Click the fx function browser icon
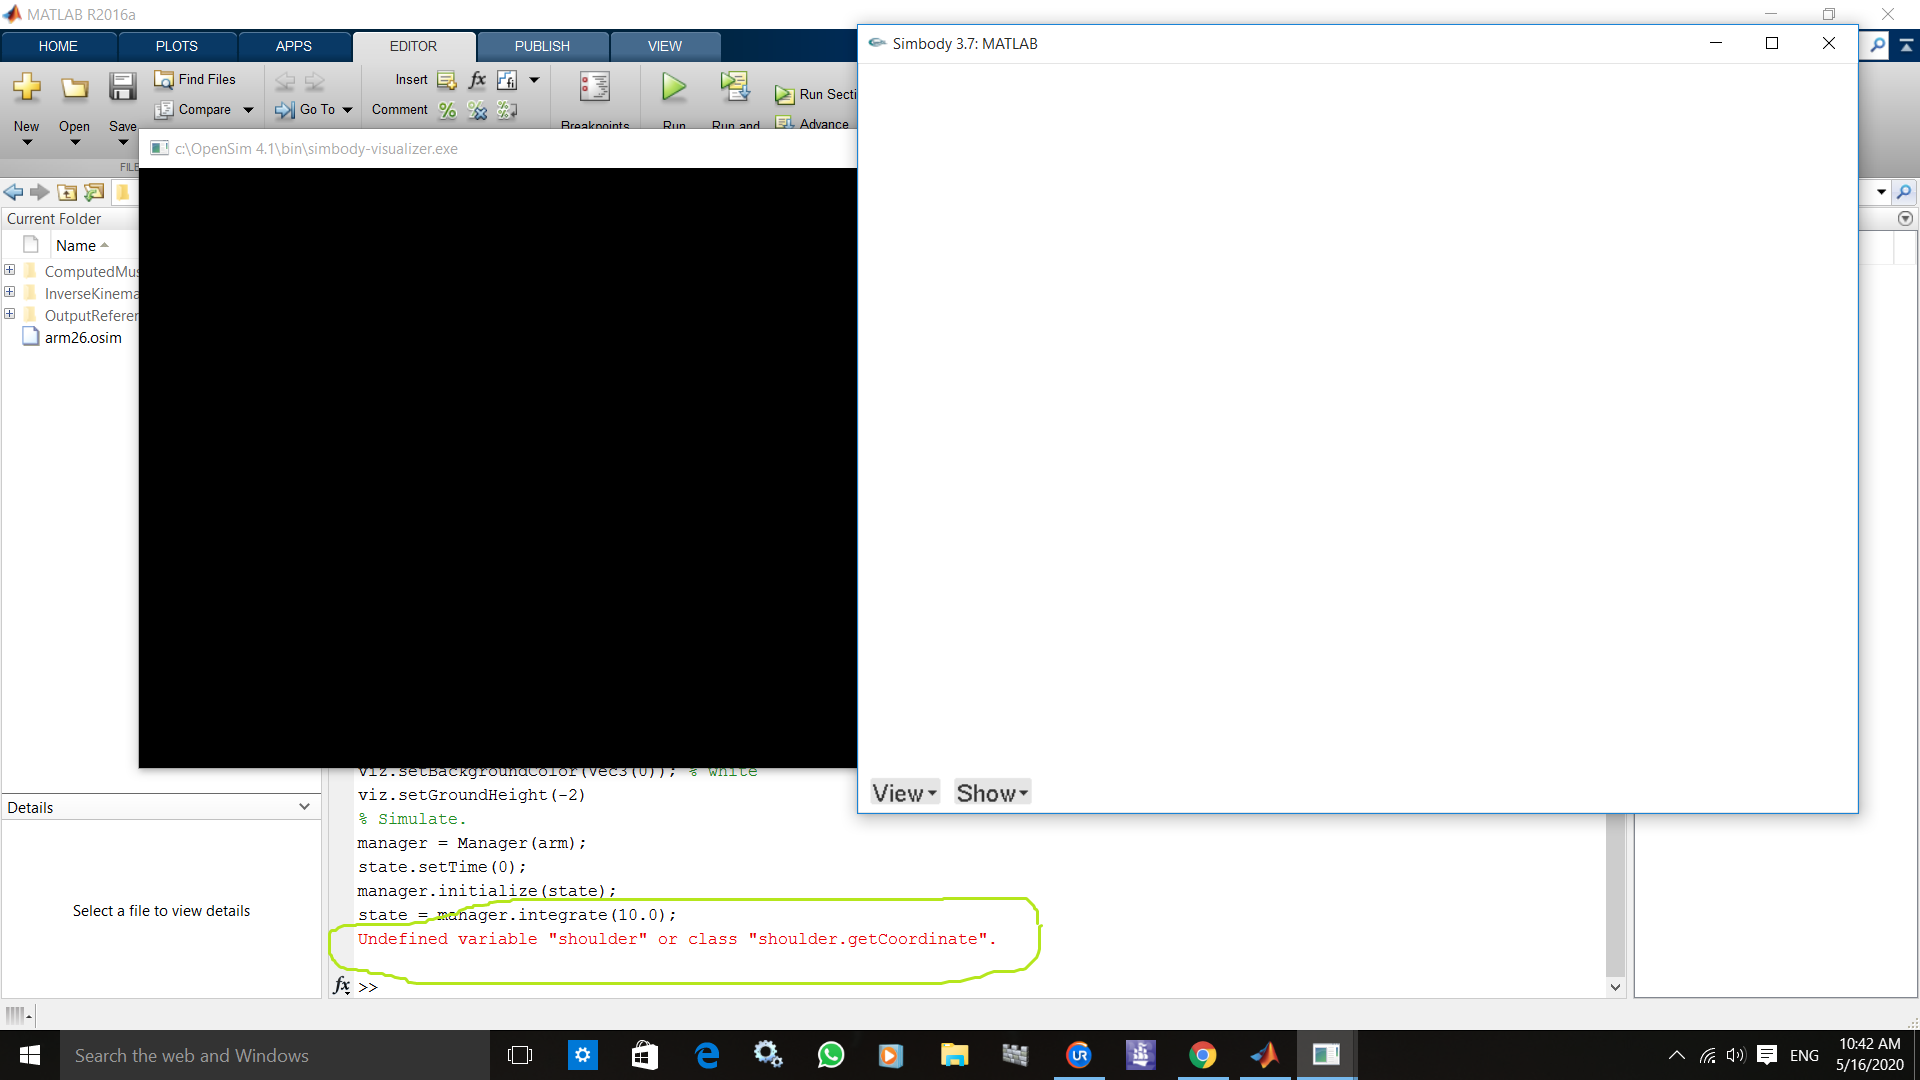Screen dimensions: 1920x1080 (x=342, y=986)
